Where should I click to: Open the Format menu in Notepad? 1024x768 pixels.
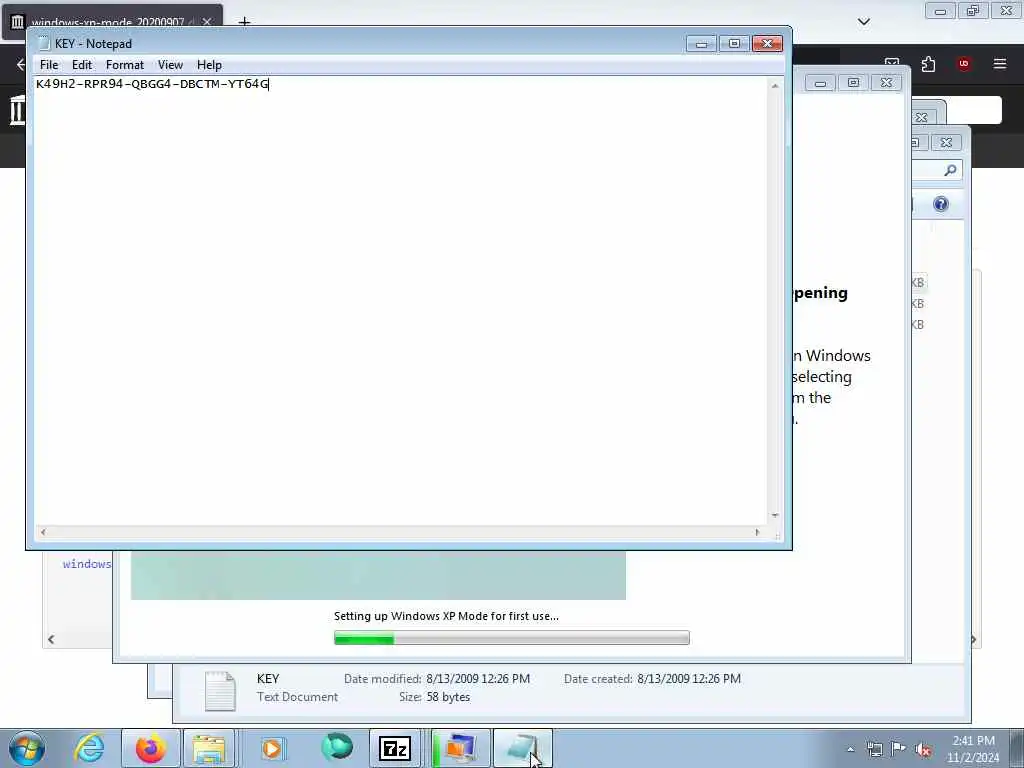coord(125,65)
